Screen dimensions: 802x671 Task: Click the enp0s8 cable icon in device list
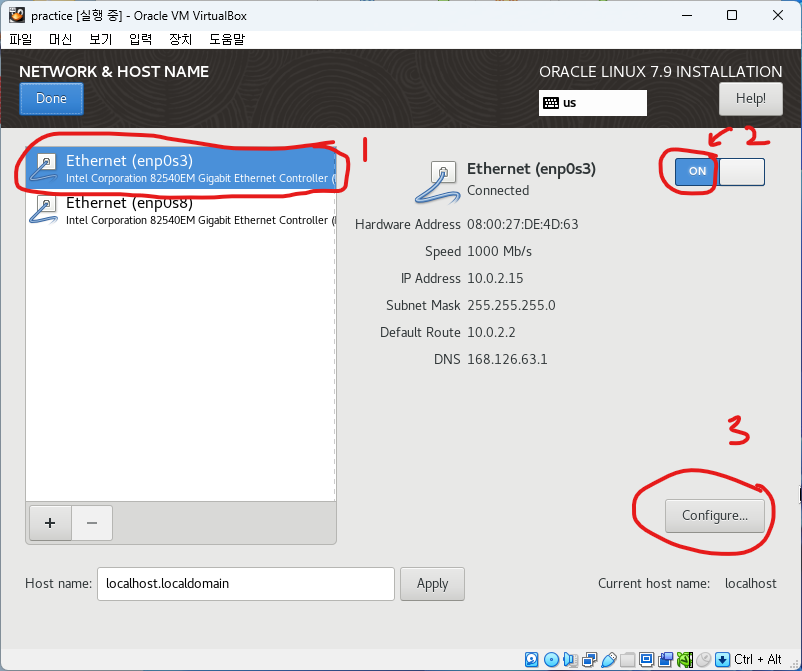44,210
